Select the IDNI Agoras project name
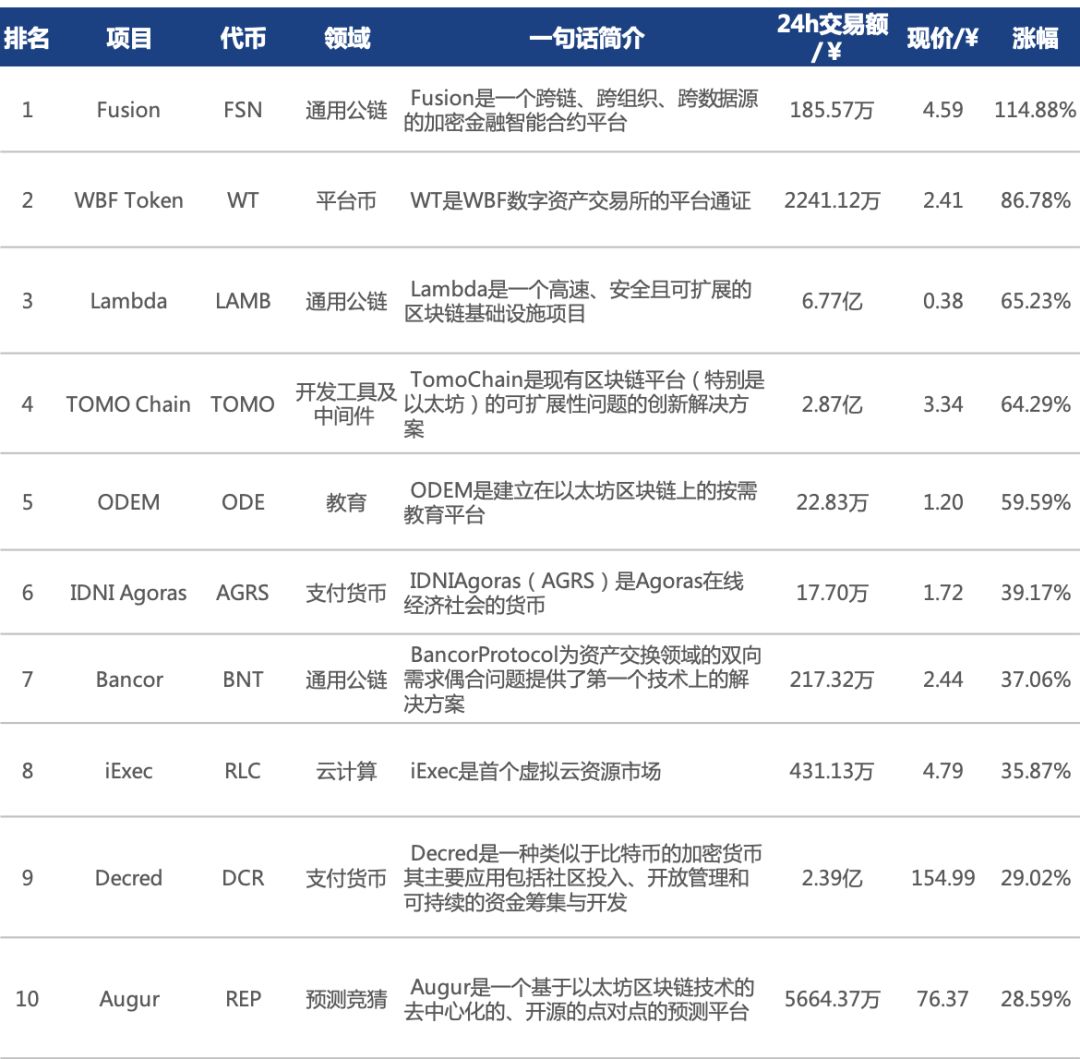1080x1059 pixels. click(128, 593)
